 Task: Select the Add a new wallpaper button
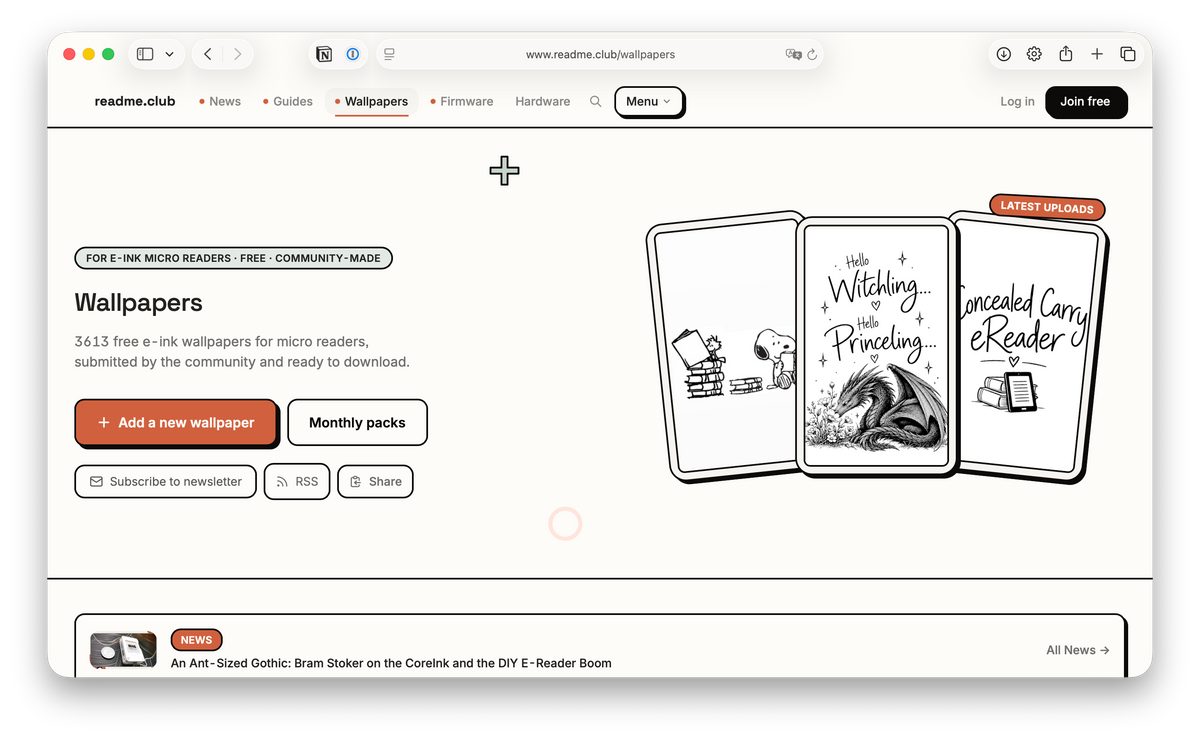[176, 422]
